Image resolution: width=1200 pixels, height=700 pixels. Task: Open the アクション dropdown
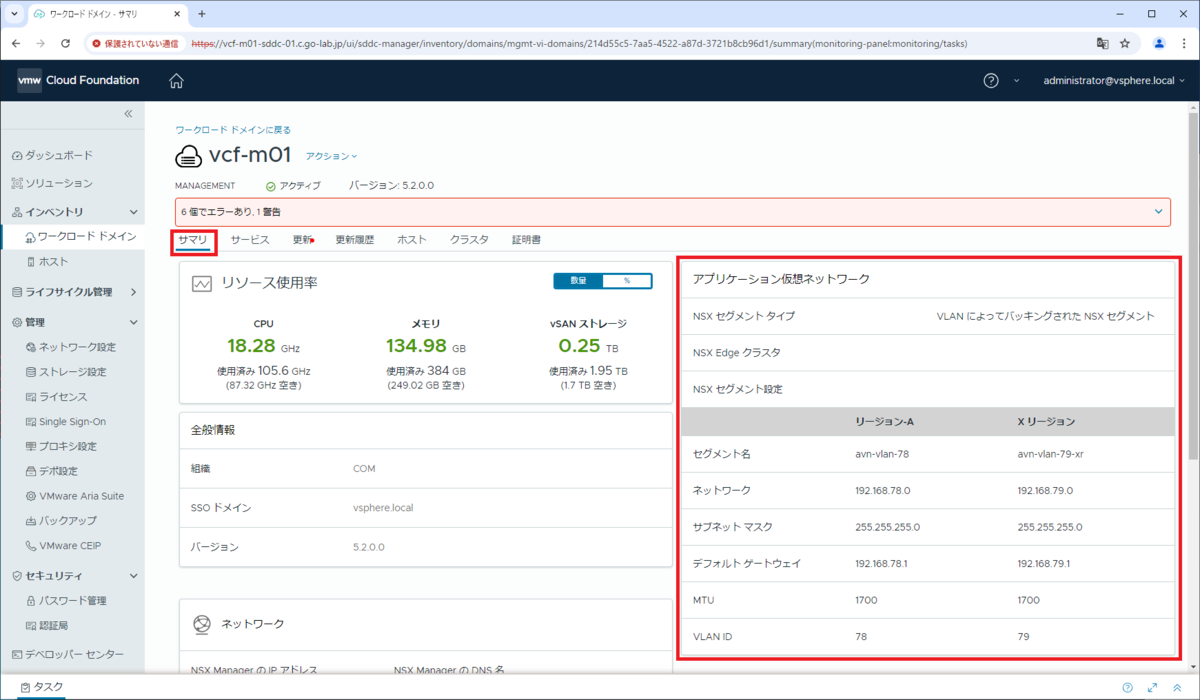(x=331, y=156)
